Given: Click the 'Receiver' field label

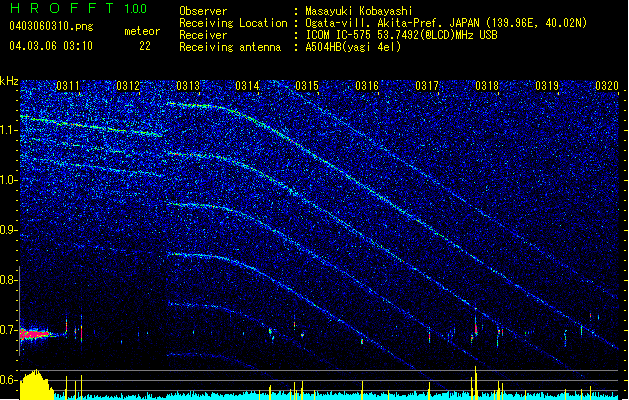Looking at the screenshot, I should 203,35.
